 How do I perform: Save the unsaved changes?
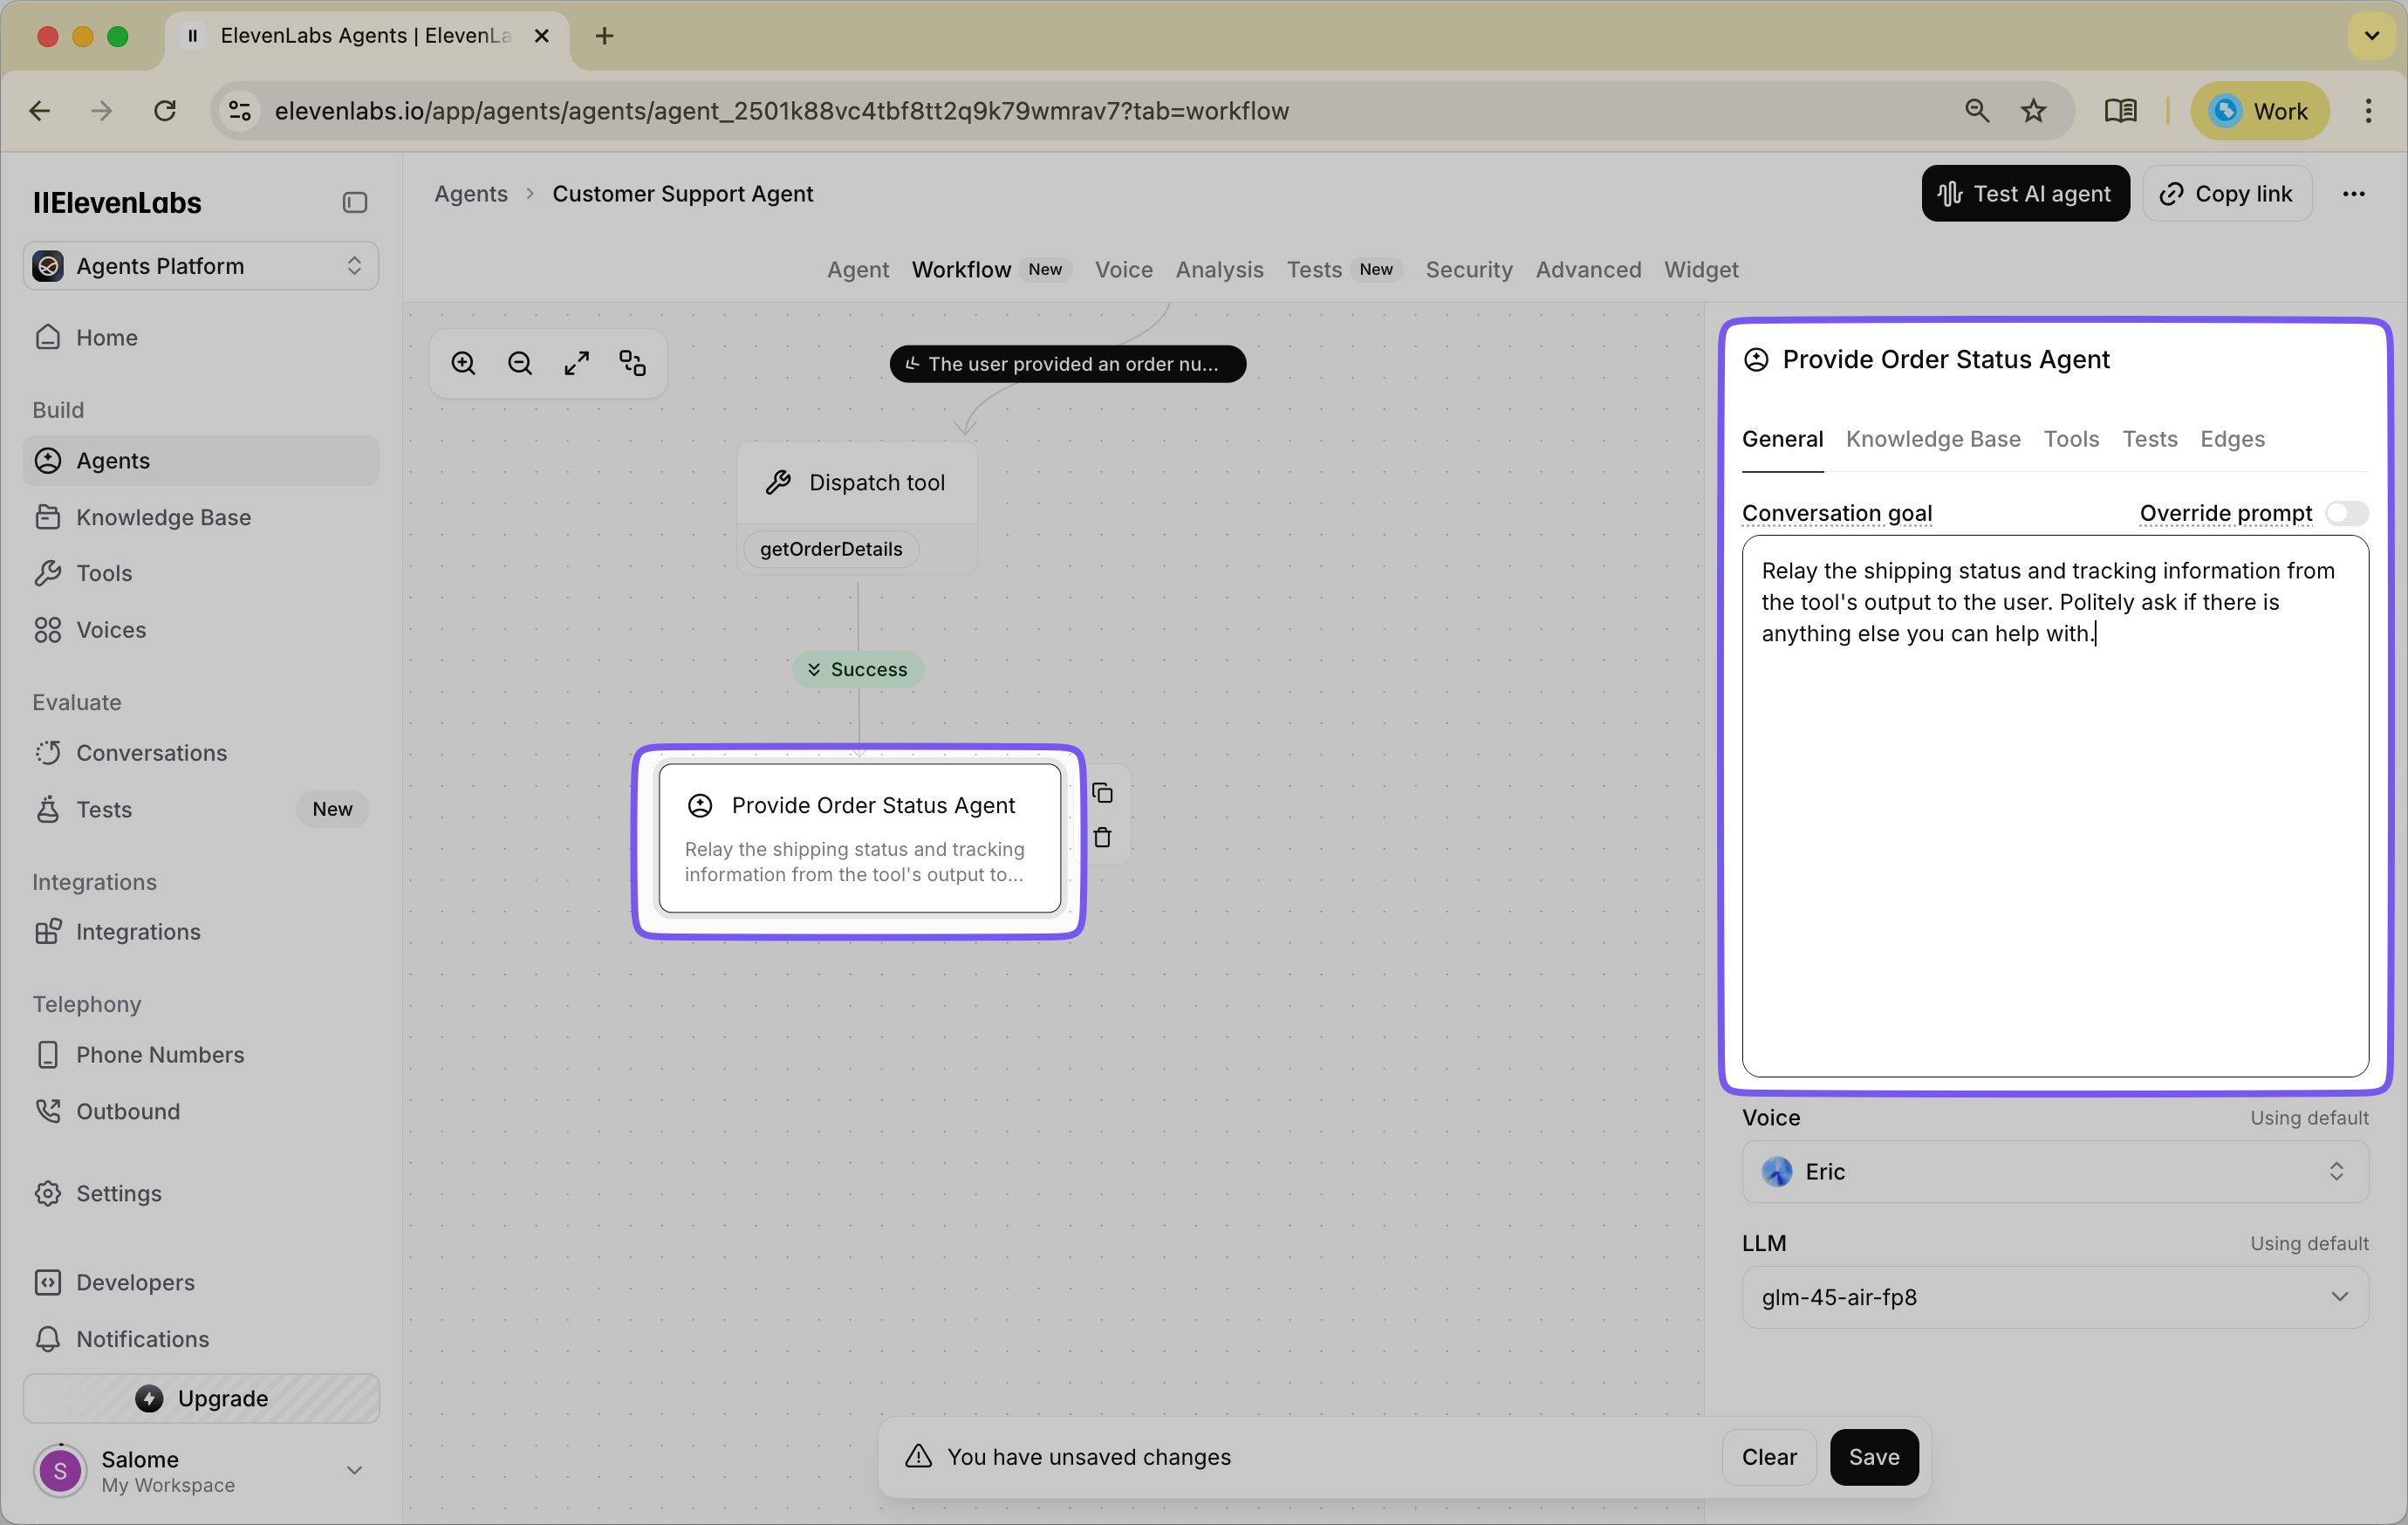[x=1873, y=1457]
